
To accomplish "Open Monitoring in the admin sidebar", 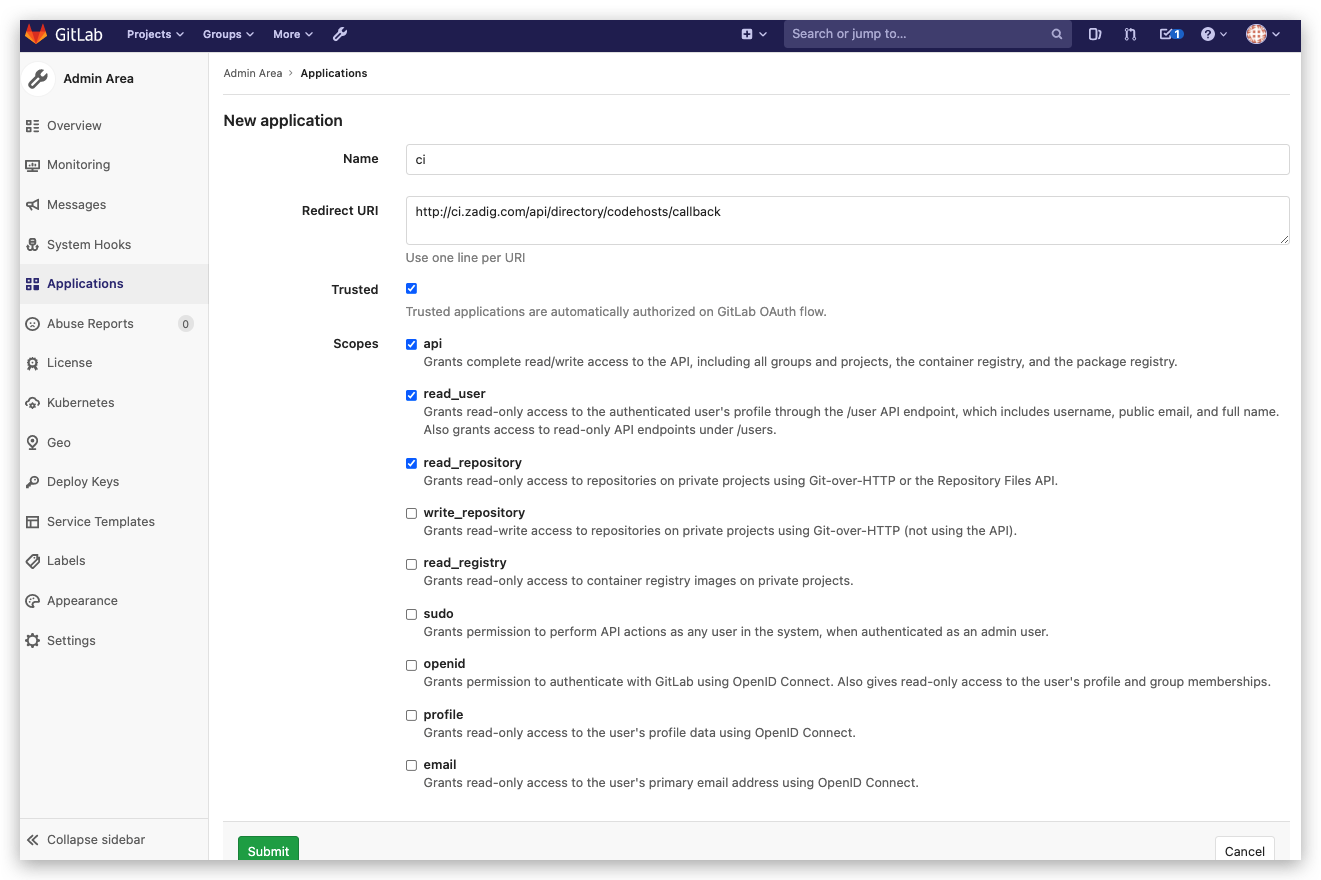I will click(114, 165).
